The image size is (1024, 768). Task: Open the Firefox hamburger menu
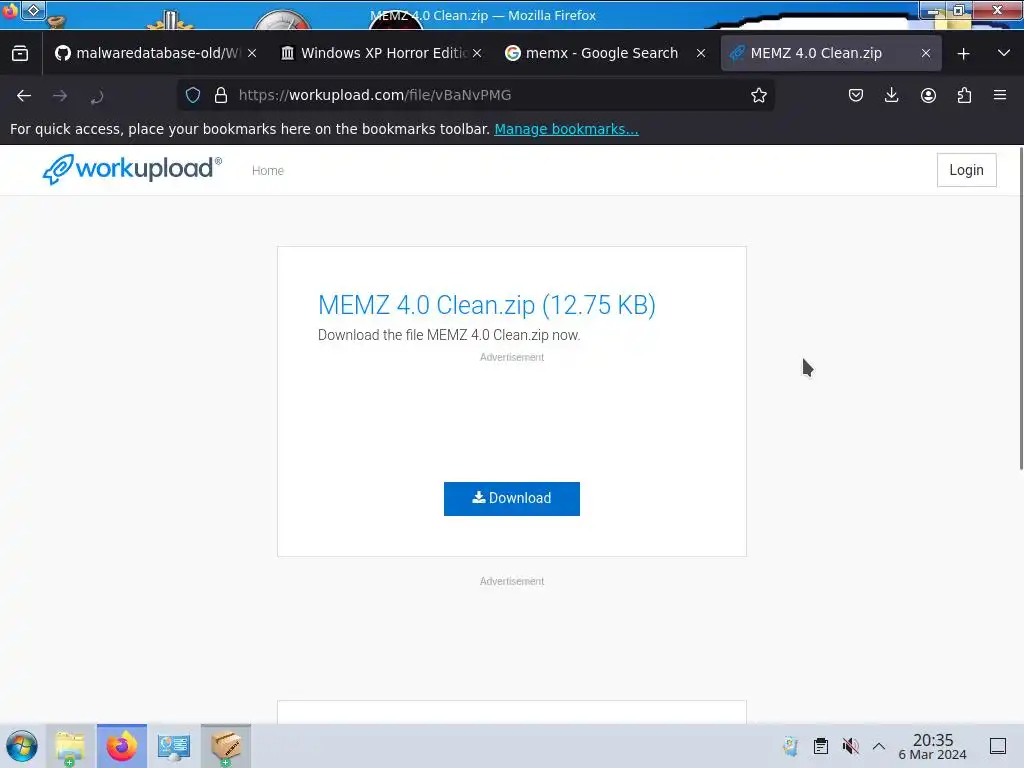[x=1000, y=95]
